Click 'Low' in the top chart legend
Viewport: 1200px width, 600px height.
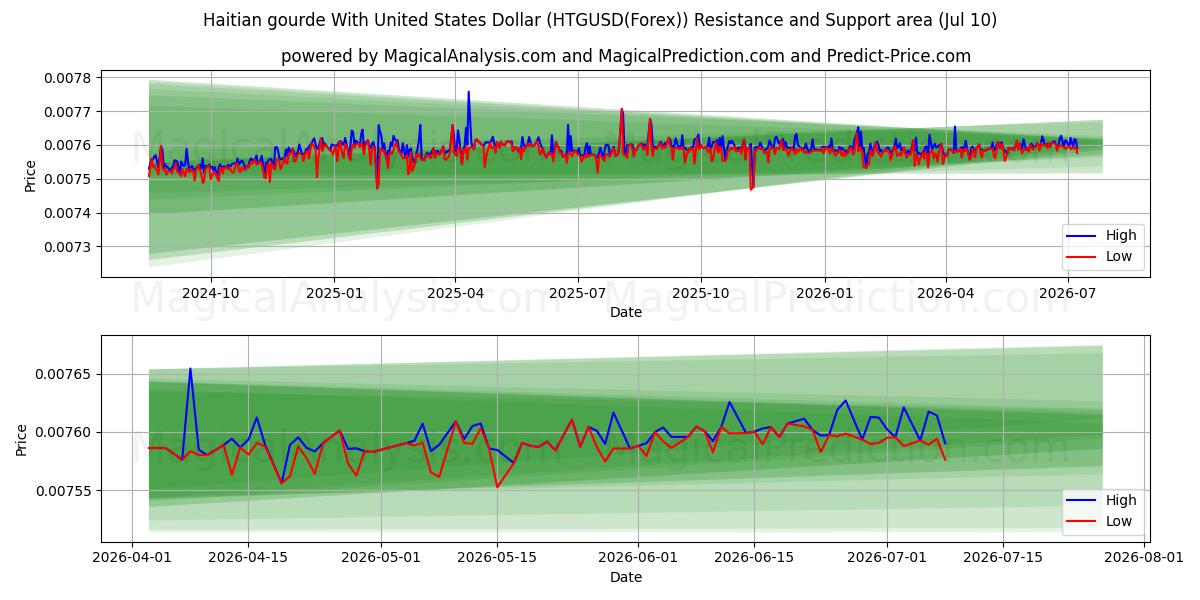[x=1119, y=256]
